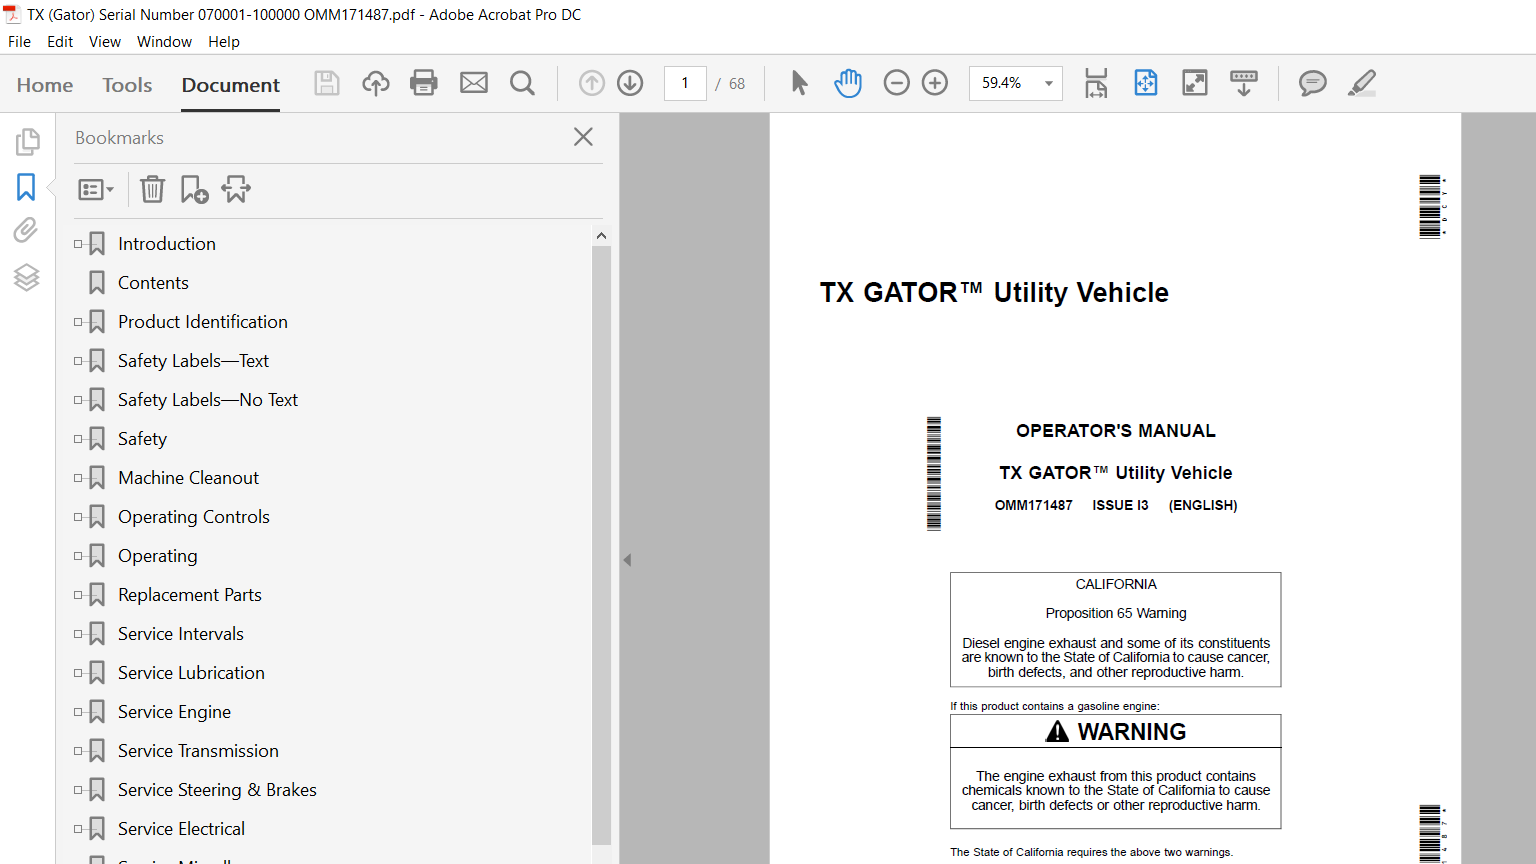Screen dimensions: 1536x864
Task: Expand the Machine Cleanout bookmark
Action: point(78,478)
